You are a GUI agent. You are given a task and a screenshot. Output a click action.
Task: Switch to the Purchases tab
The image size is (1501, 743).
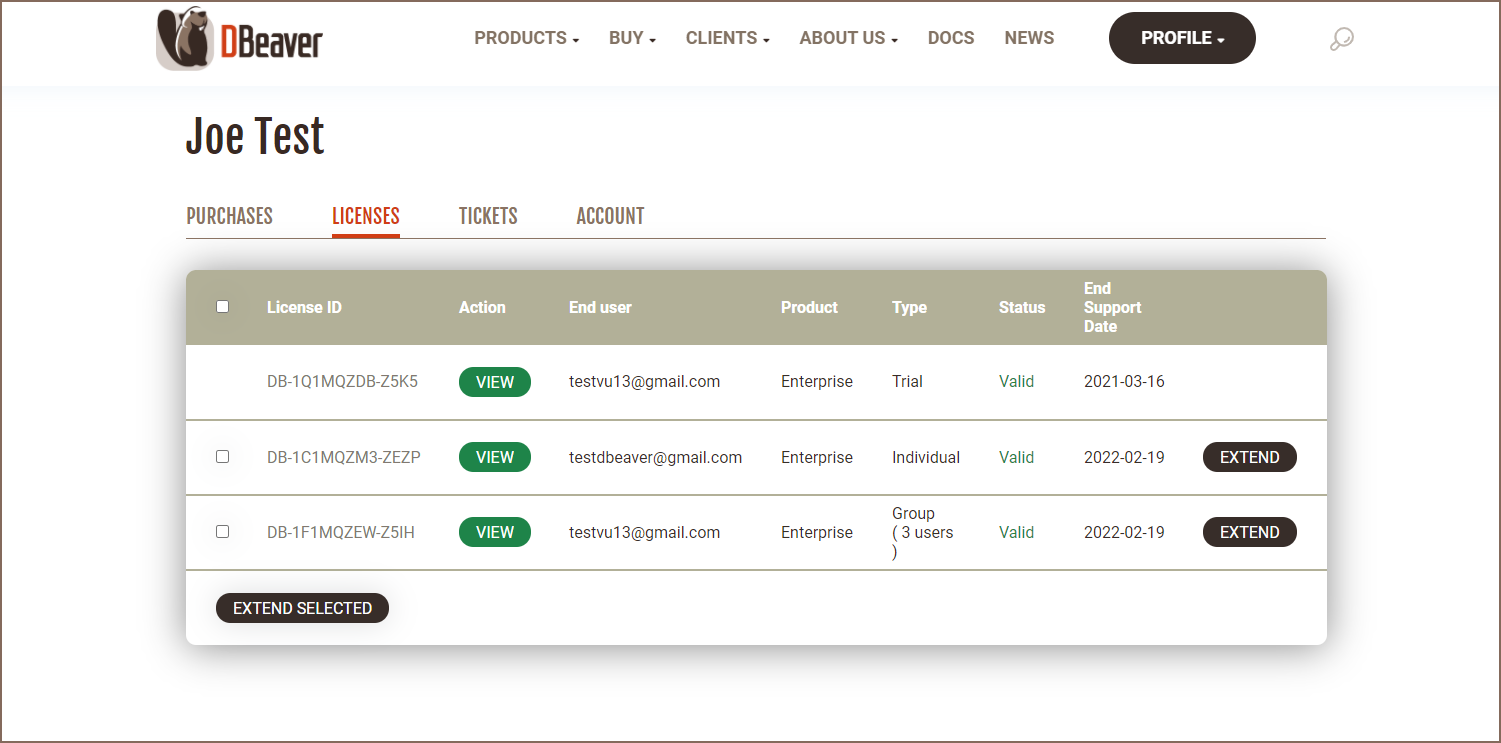229,216
